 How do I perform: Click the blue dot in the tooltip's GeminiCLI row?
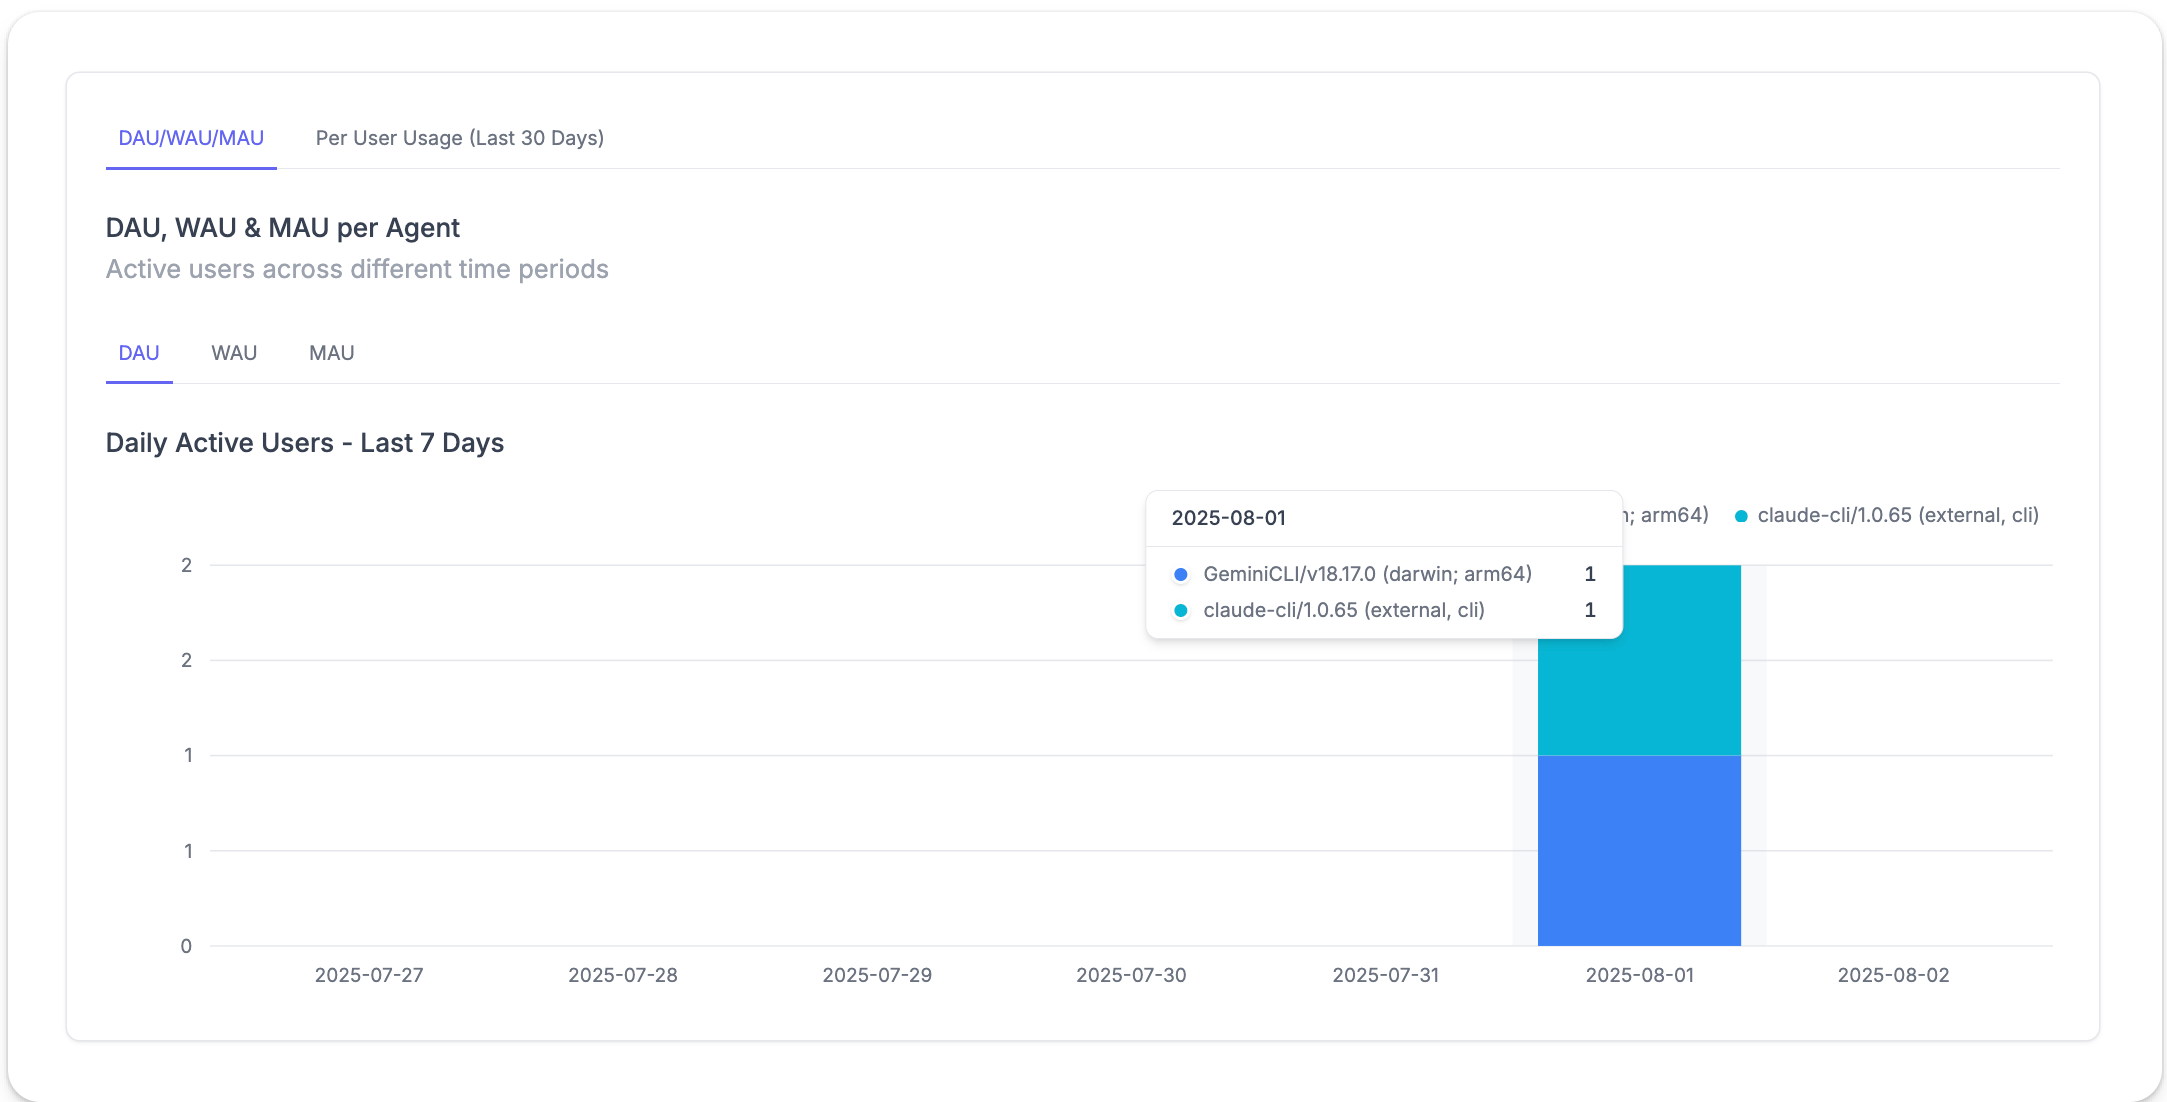[x=1181, y=574]
